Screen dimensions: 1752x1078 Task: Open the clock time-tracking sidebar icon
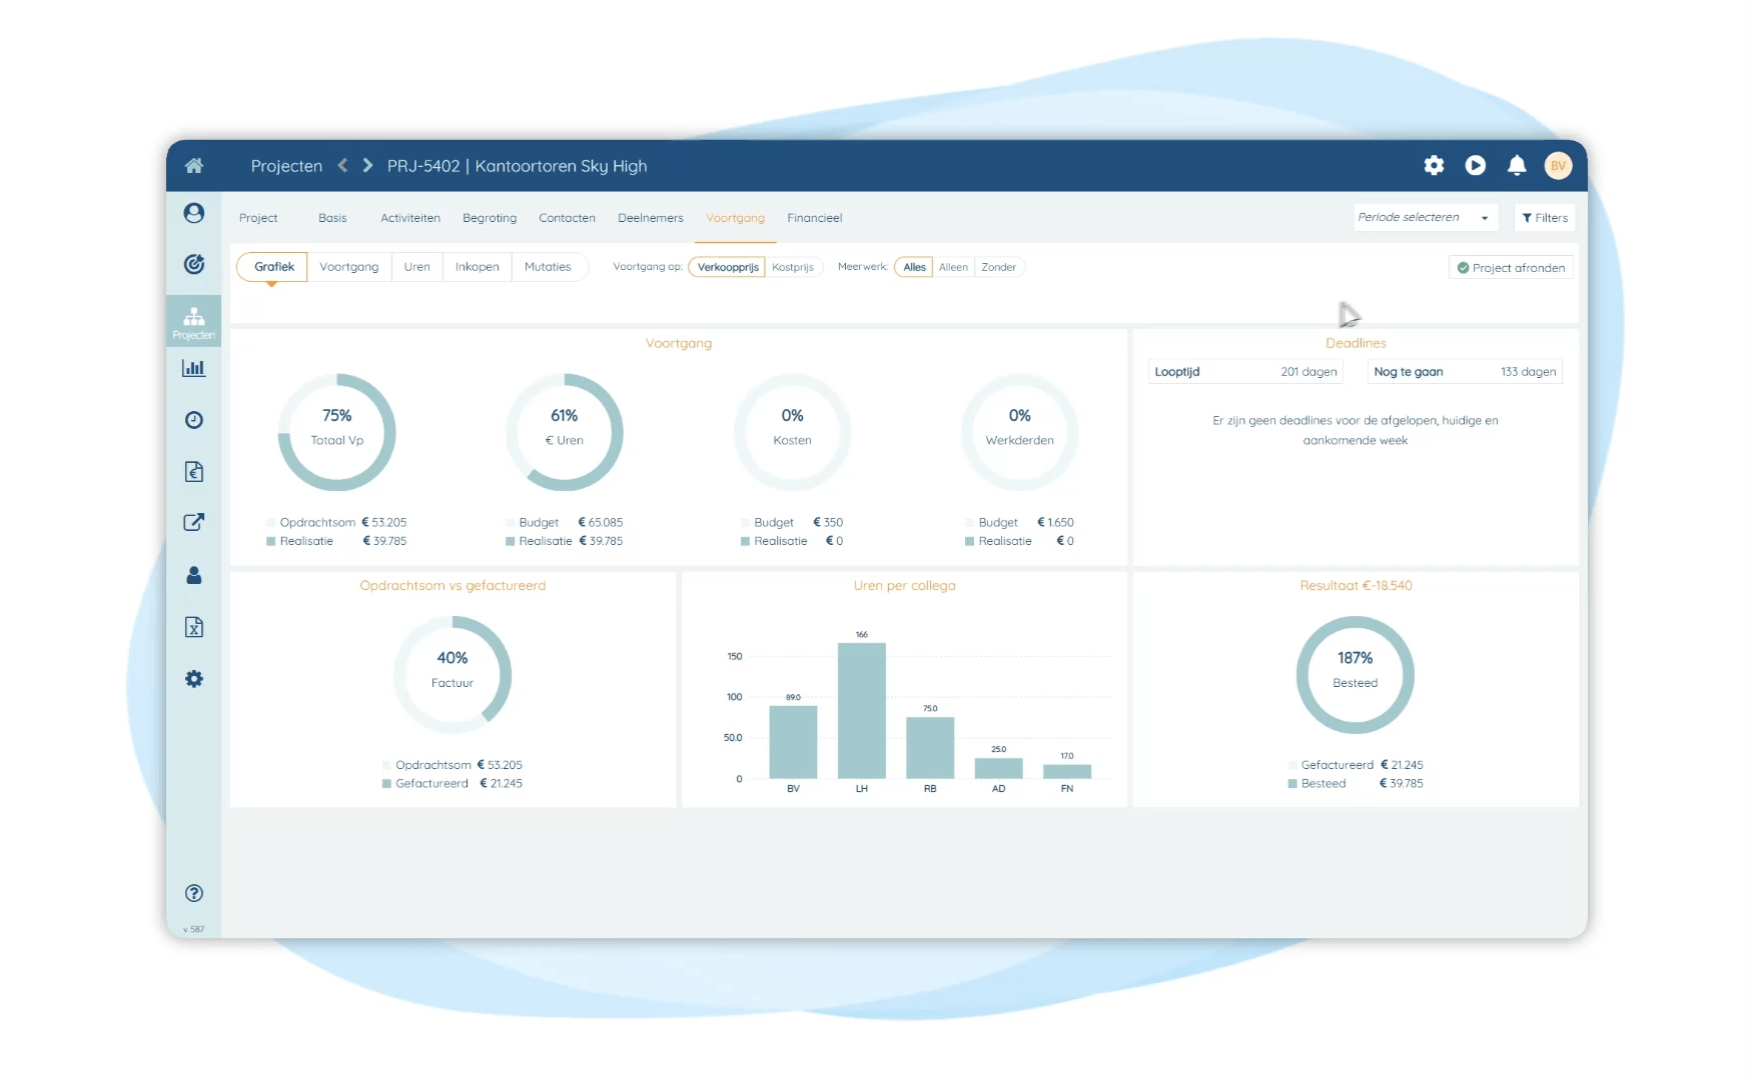(x=194, y=420)
